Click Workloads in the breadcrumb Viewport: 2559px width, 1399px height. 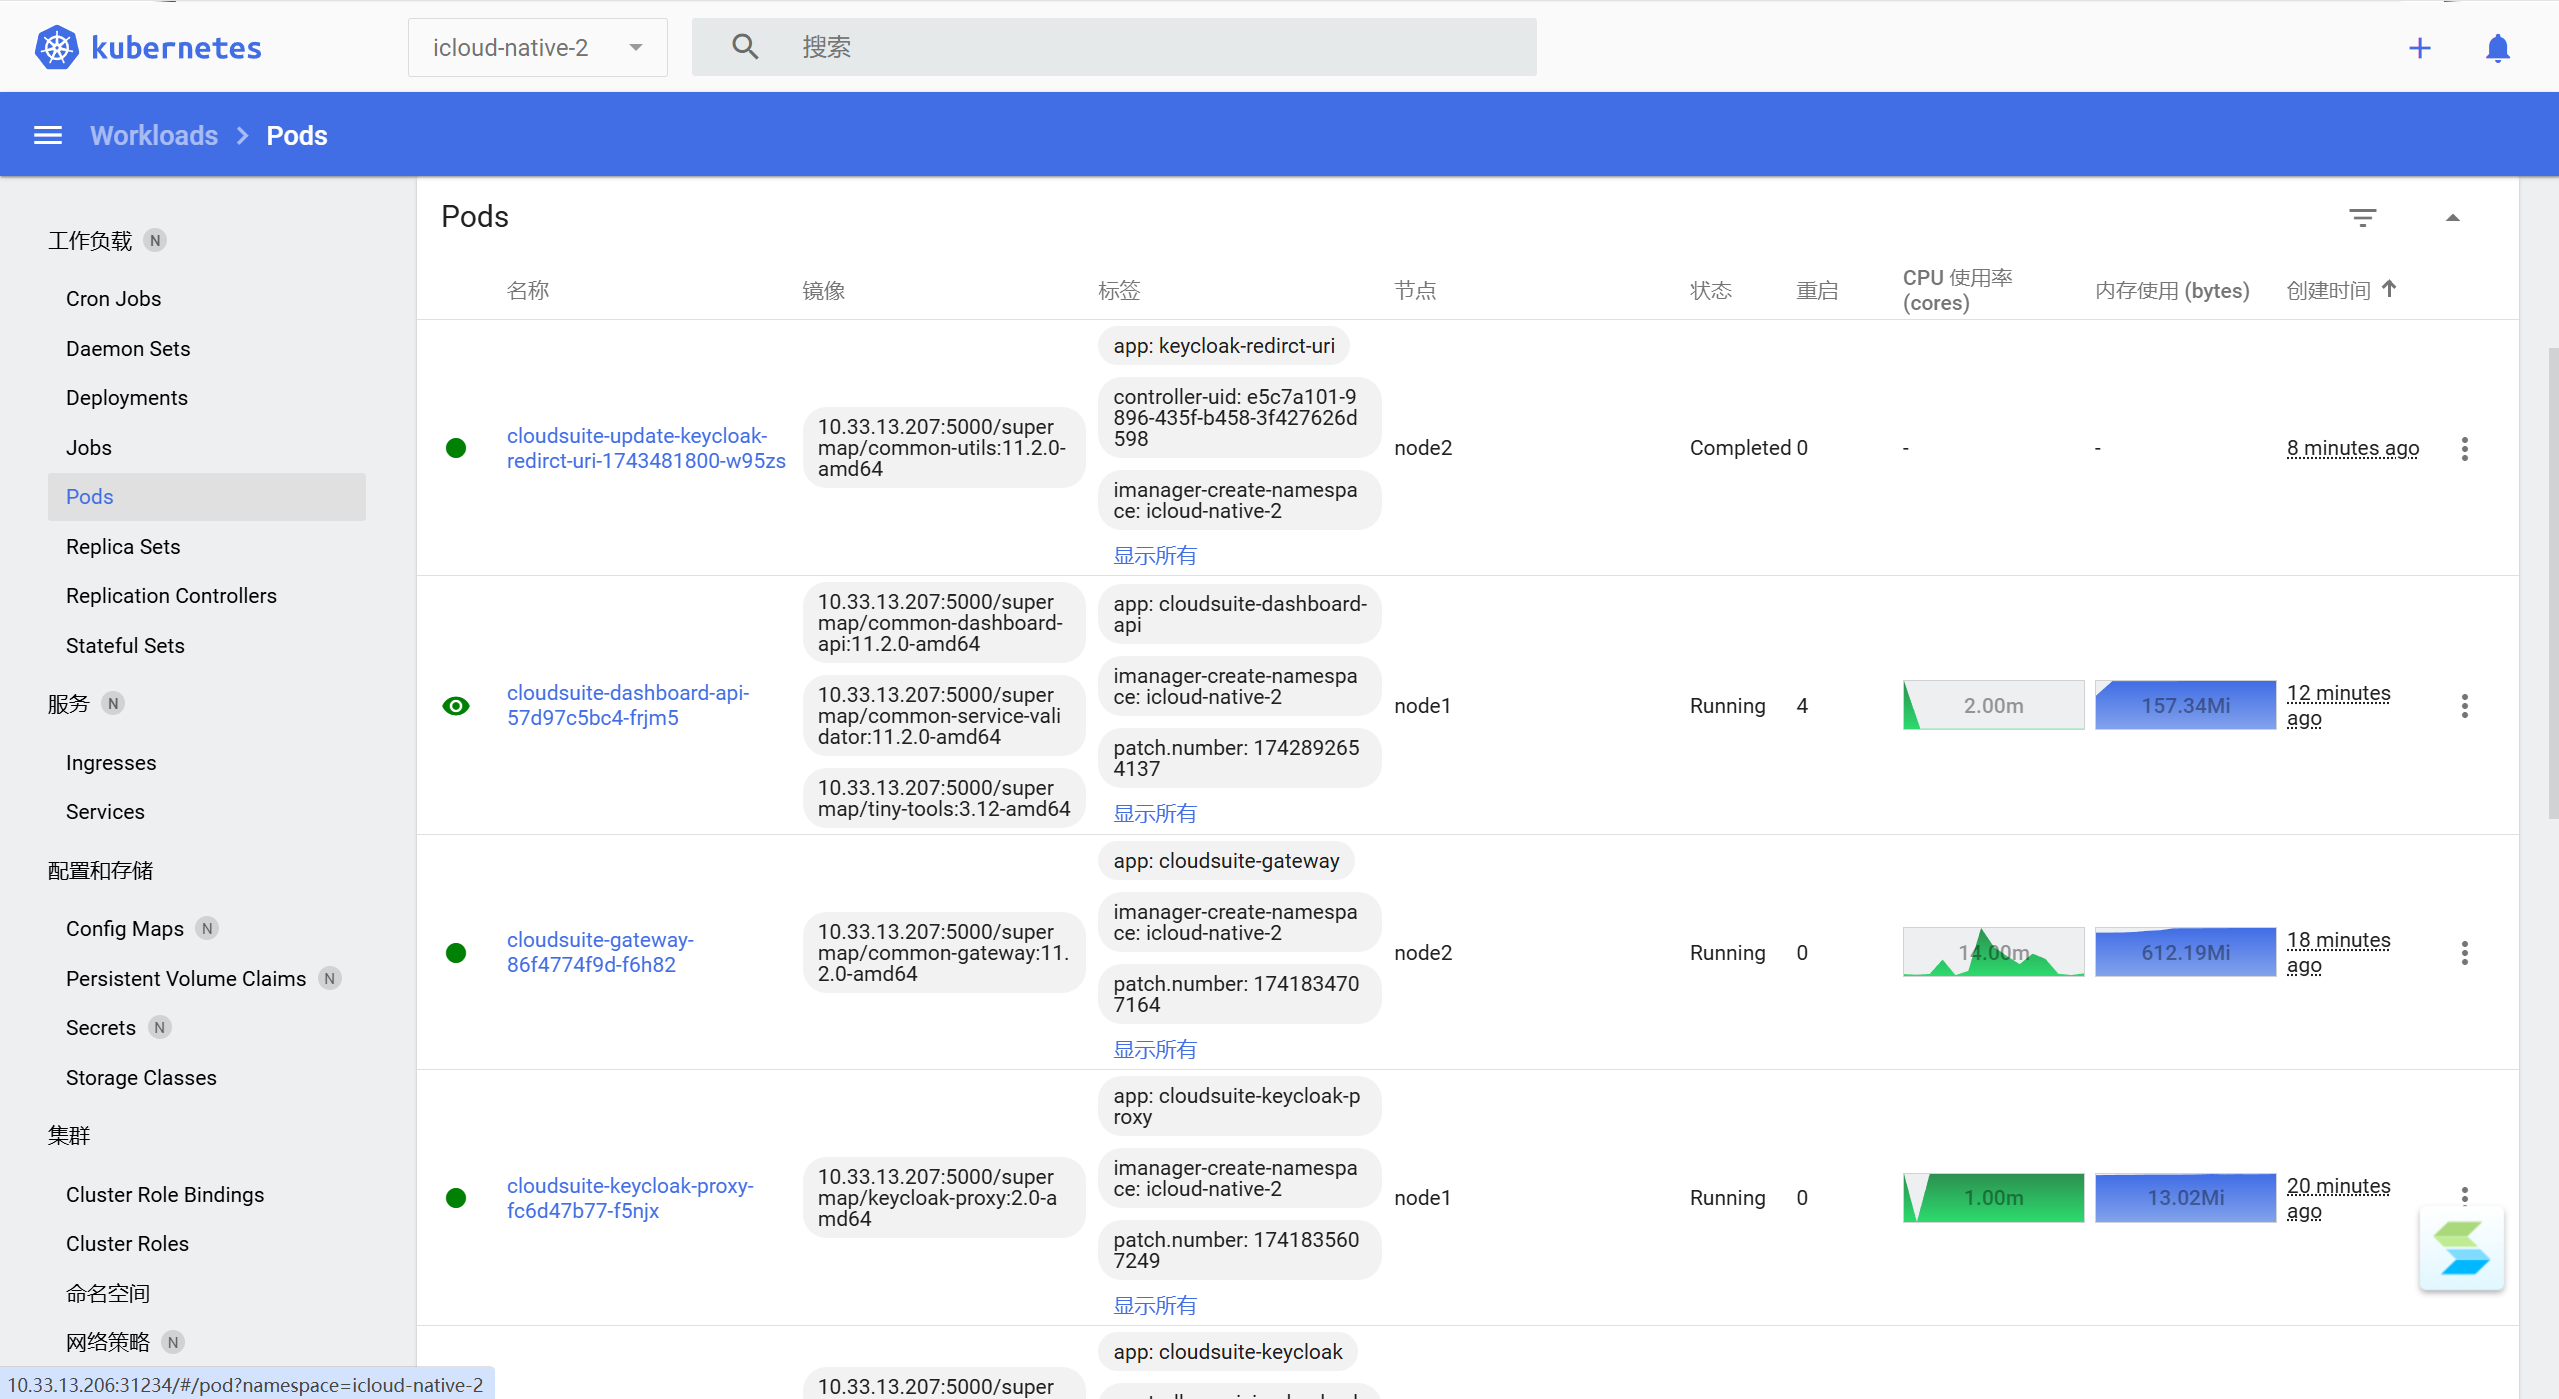coord(154,135)
